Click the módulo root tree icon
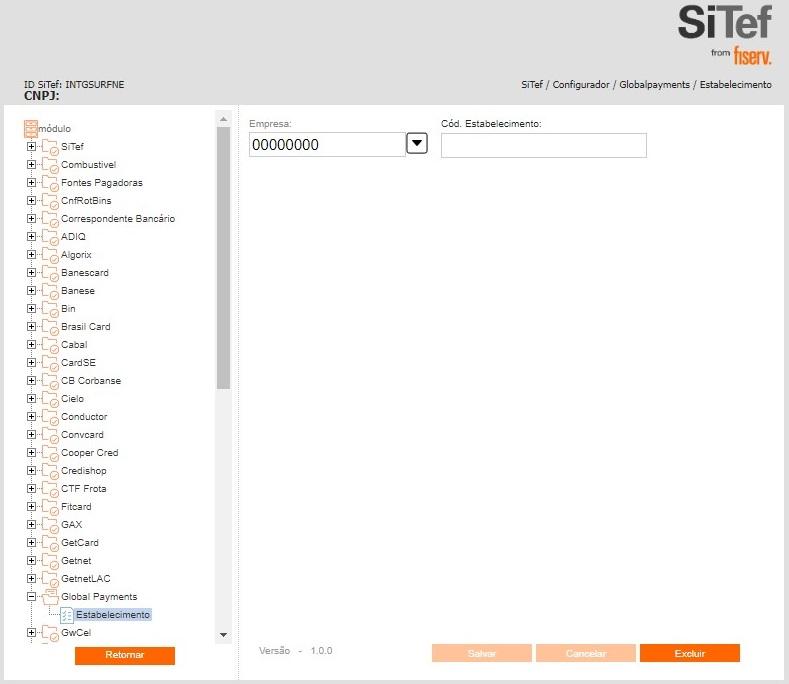The width and height of the screenshot is (789, 684). (30, 128)
